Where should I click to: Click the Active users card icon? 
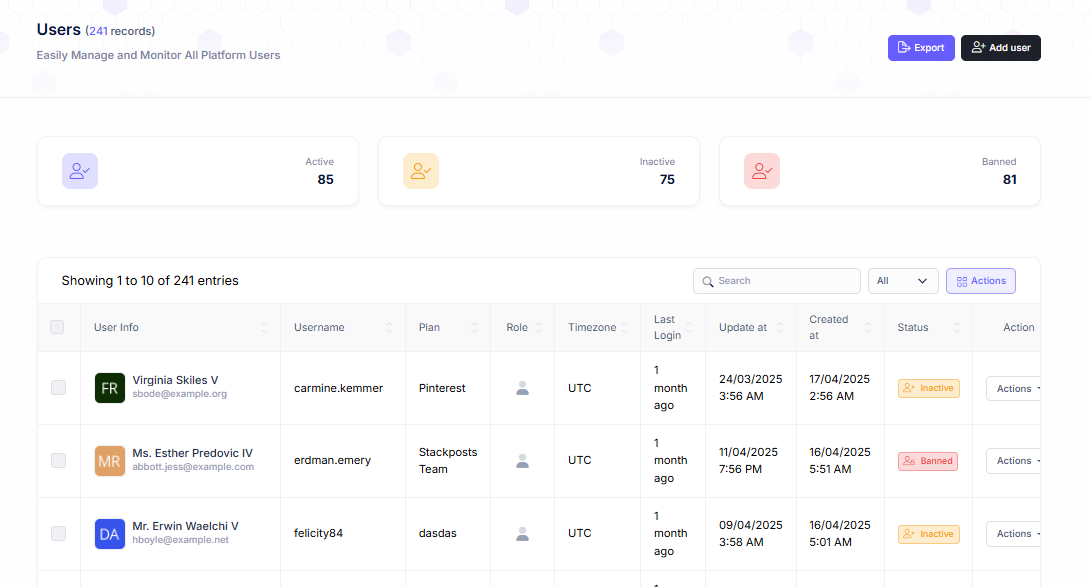[80, 171]
